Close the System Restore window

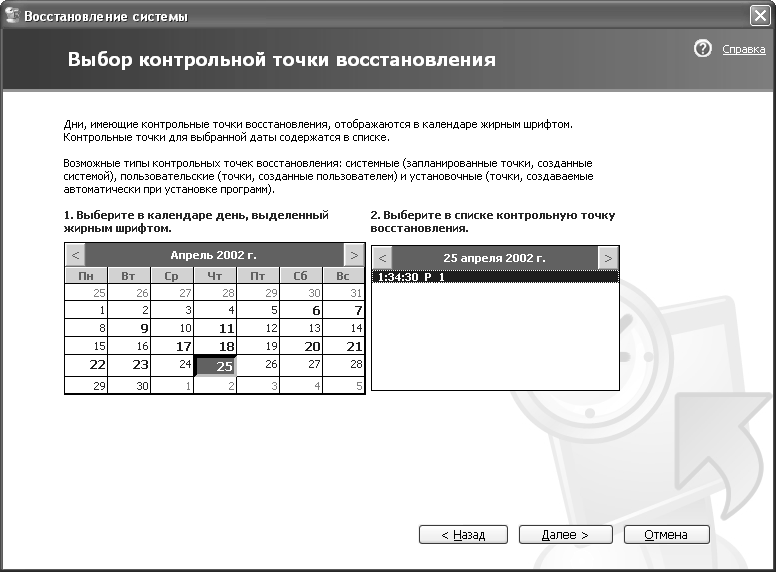(x=759, y=16)
